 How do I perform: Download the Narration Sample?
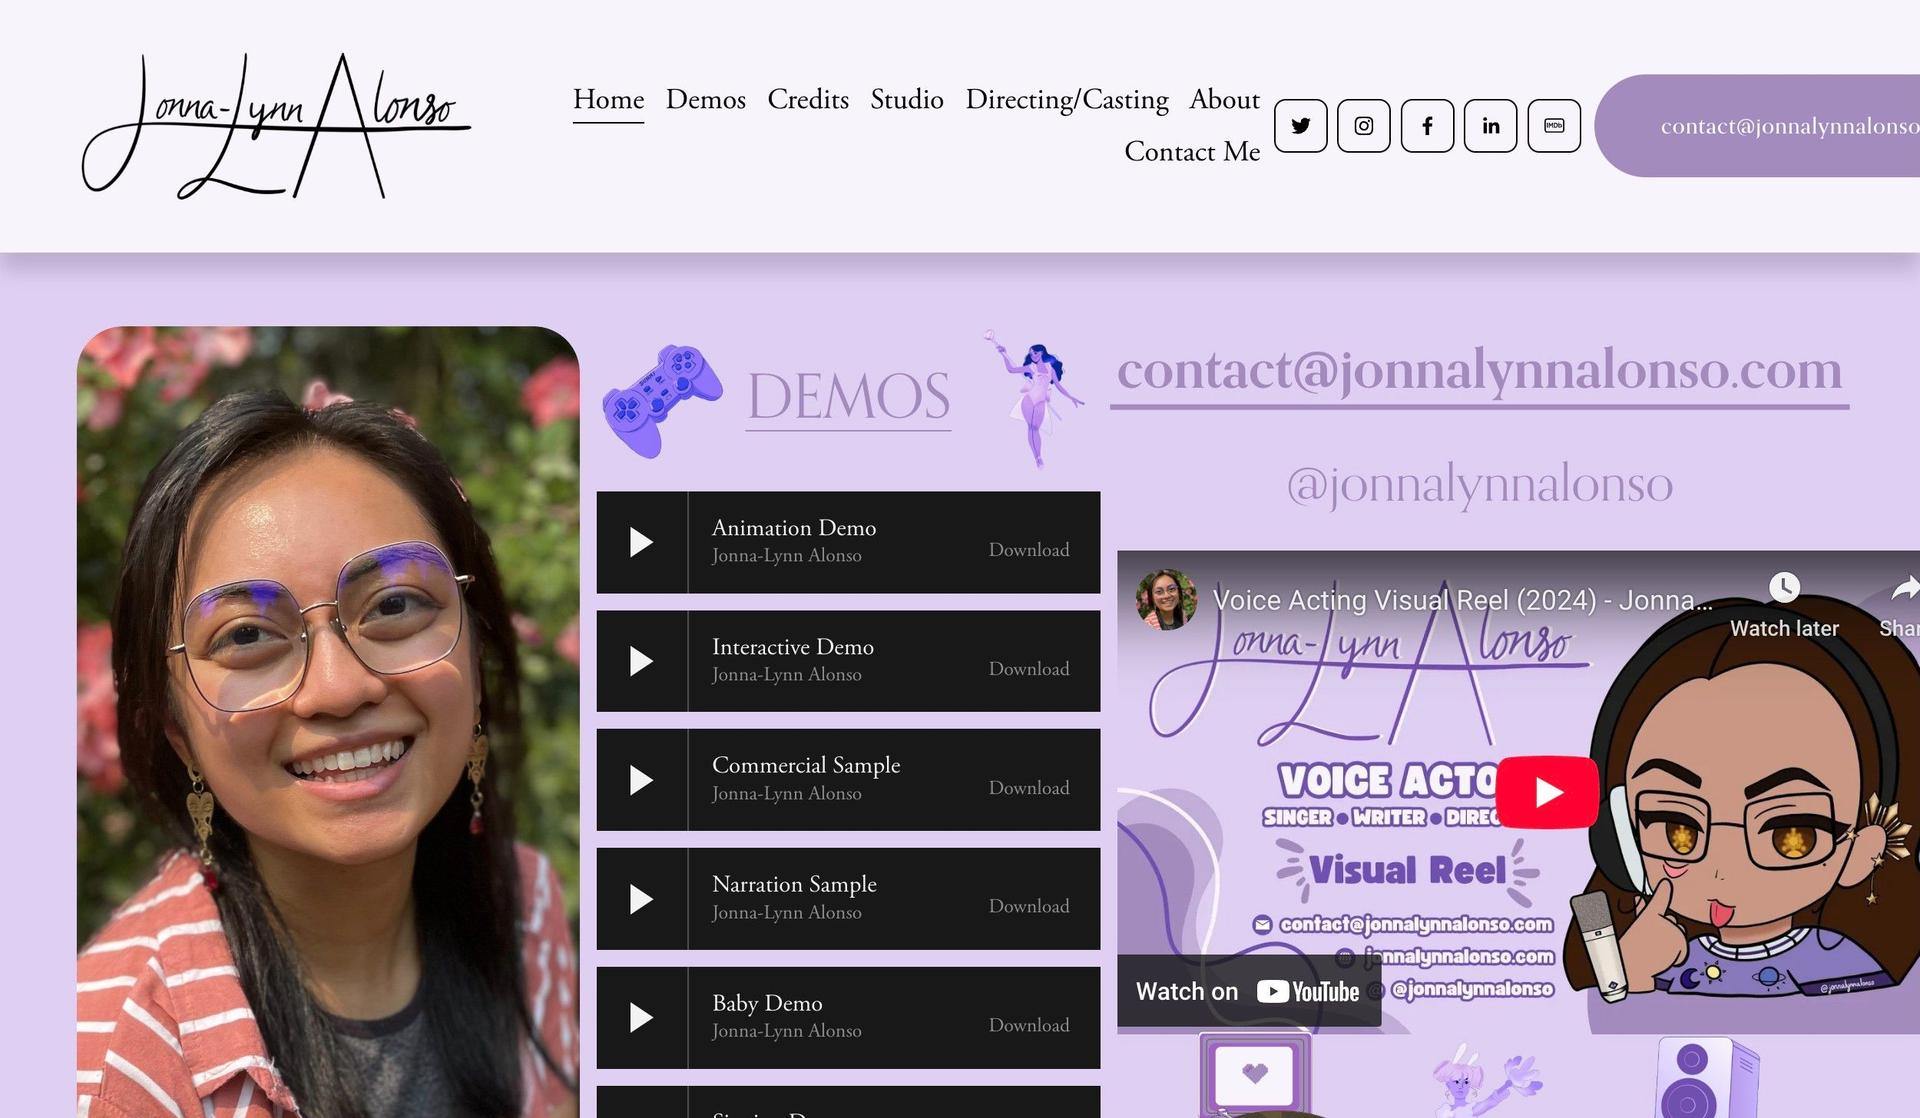1029,906
